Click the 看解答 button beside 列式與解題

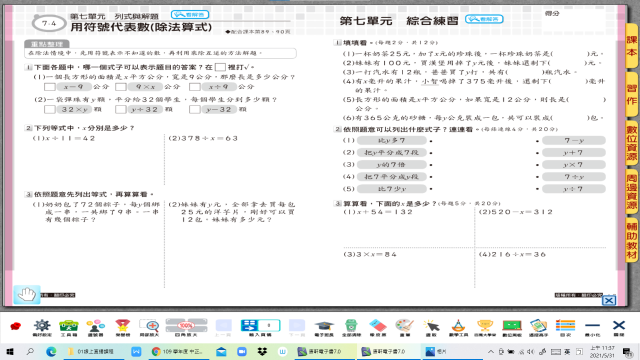(x=190, y=15)
